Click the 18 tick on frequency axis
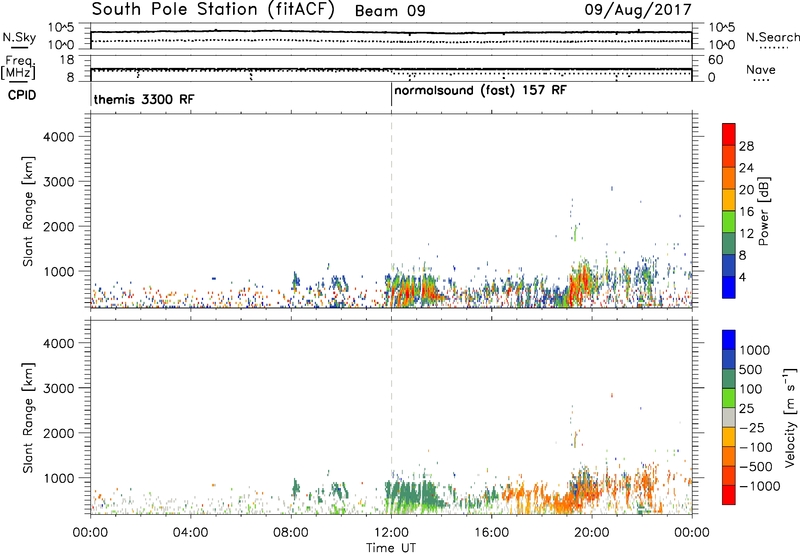This screenshot has width=800, height=554. 67,60
